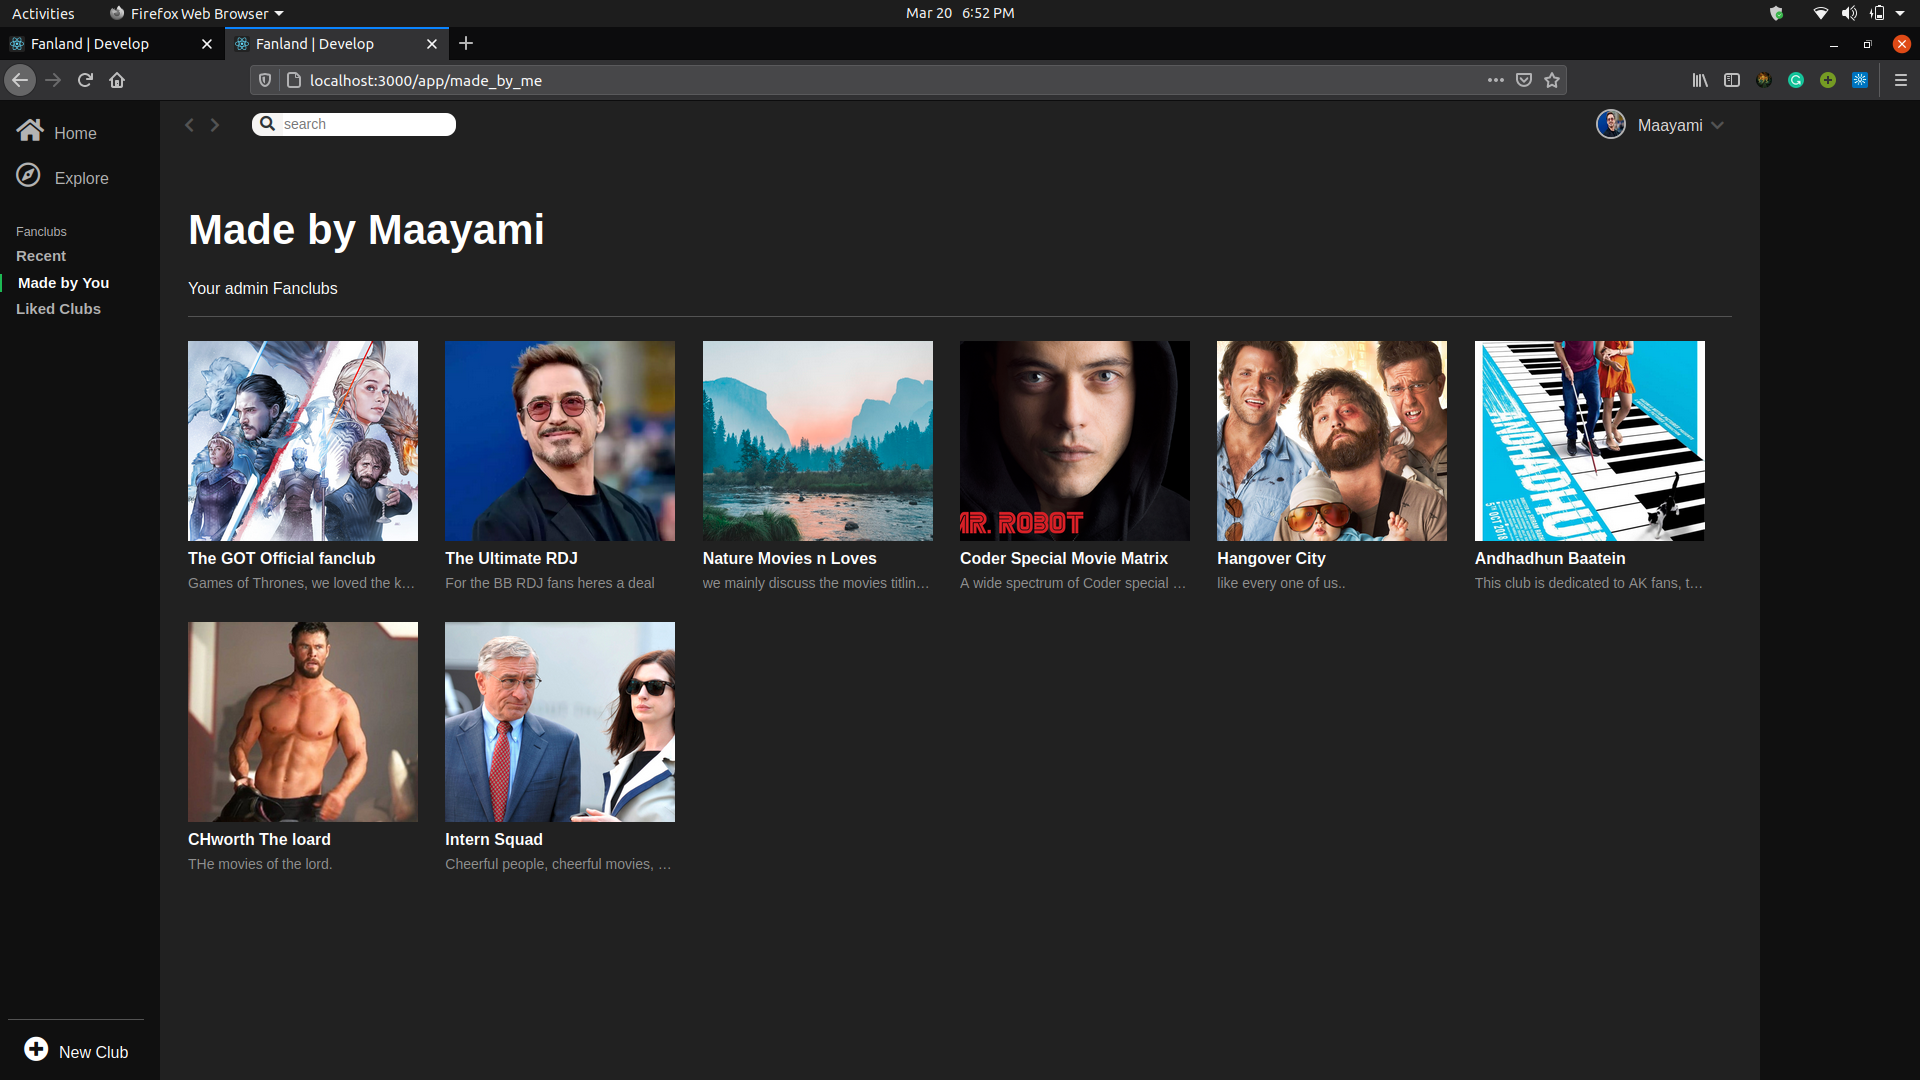Image resolution: width=1920 pixels, height=1080 pixels.
Task: Open the Firefox application menu
Action: [1897, 80]
